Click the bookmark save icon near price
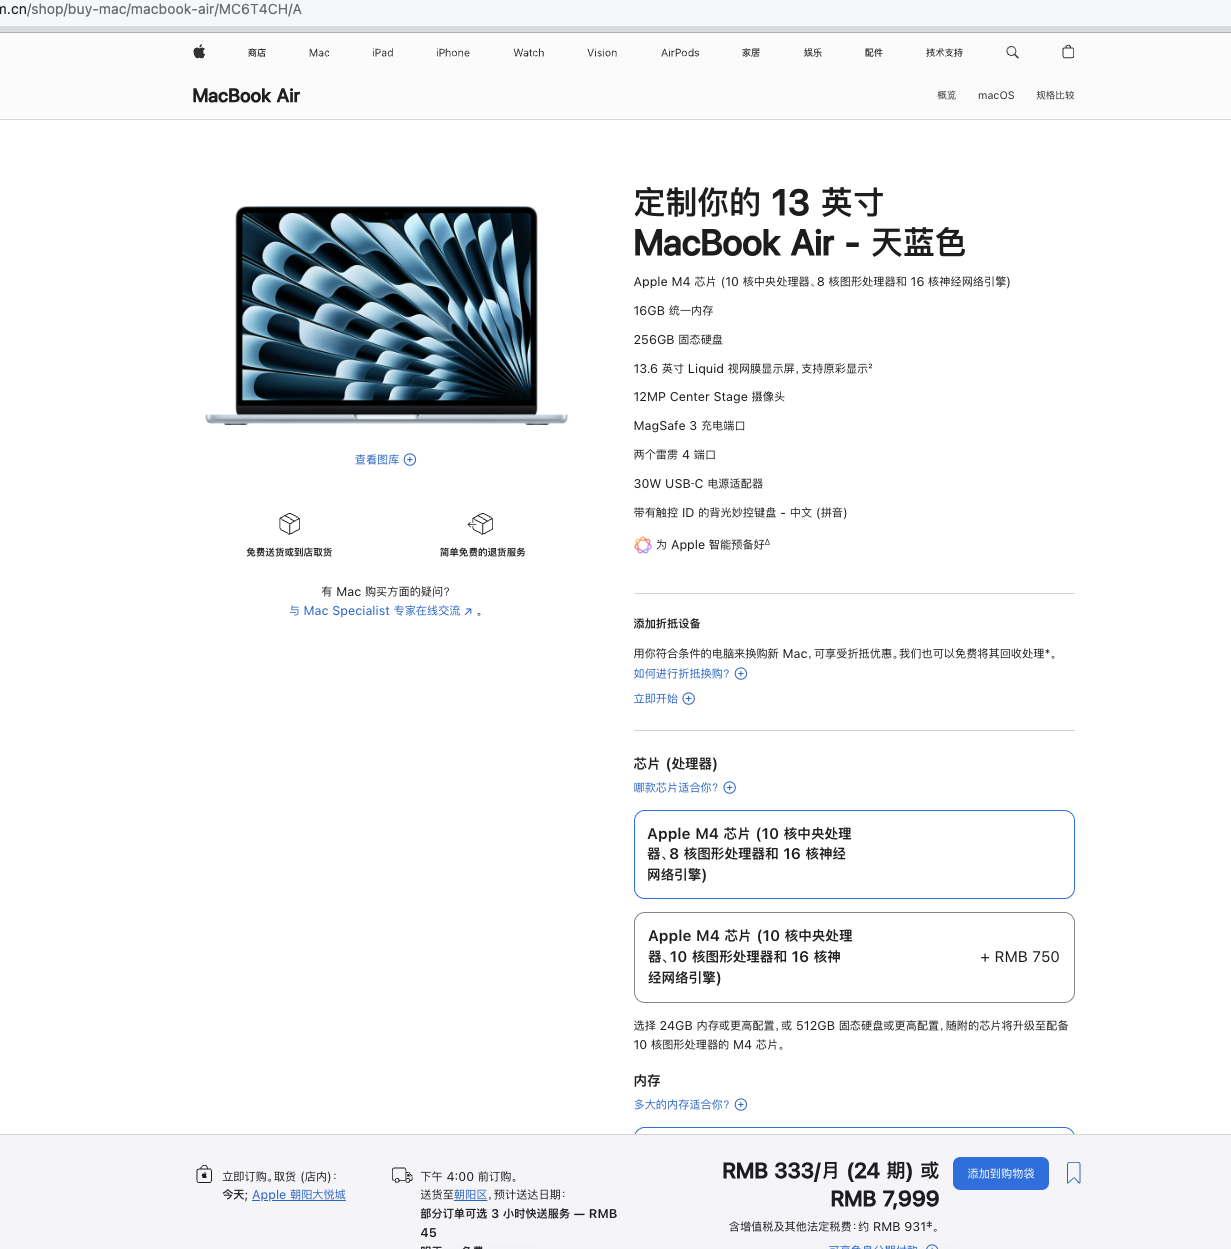 click(x=1074, y=1173)
